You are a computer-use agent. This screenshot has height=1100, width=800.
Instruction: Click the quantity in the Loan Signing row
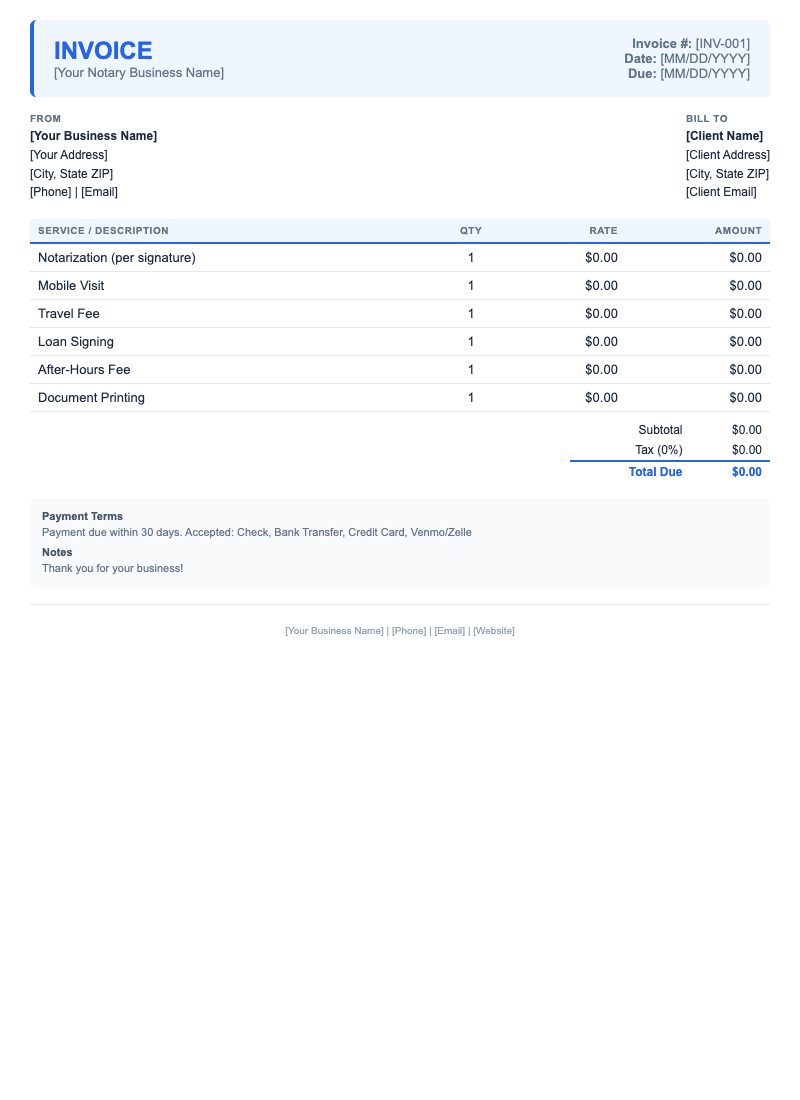471,342
